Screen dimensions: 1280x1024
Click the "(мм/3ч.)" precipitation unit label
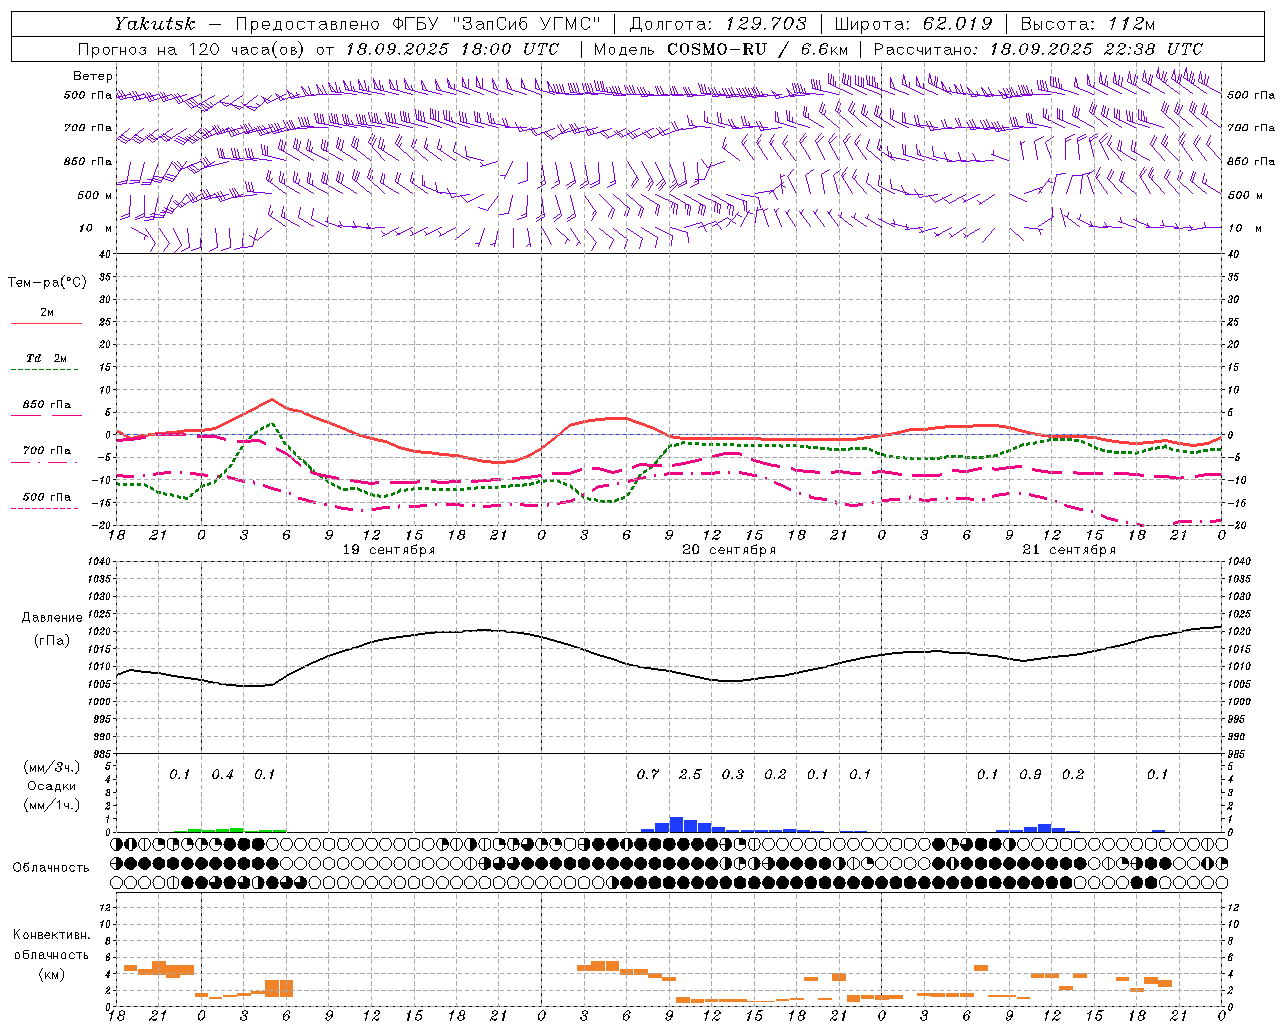pos(51,767)
